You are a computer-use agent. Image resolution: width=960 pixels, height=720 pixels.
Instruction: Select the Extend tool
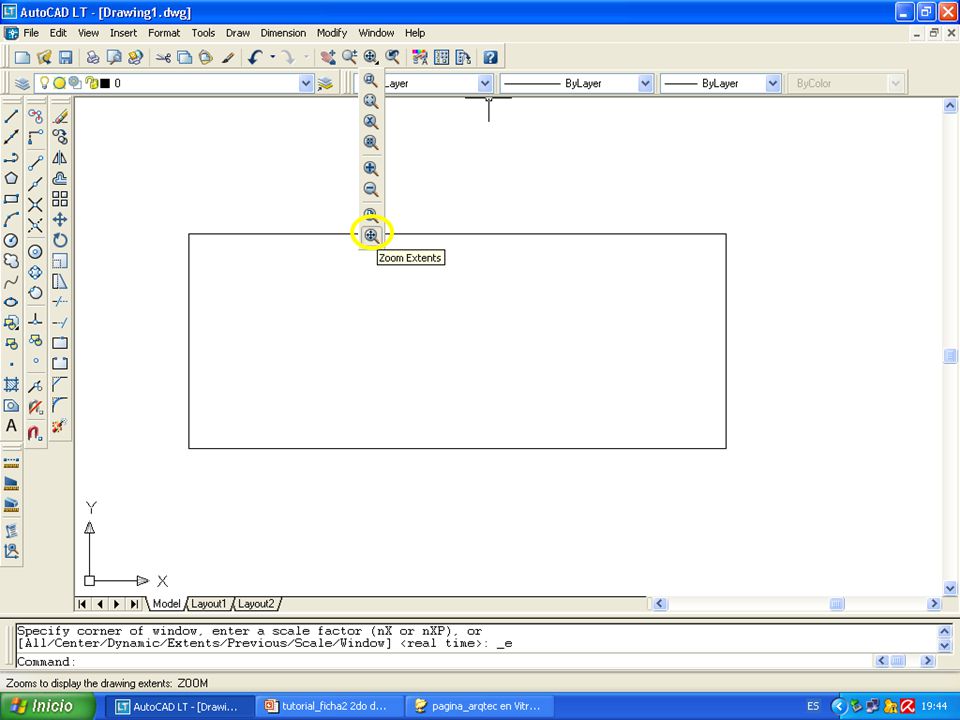click(x=60, y=323)
